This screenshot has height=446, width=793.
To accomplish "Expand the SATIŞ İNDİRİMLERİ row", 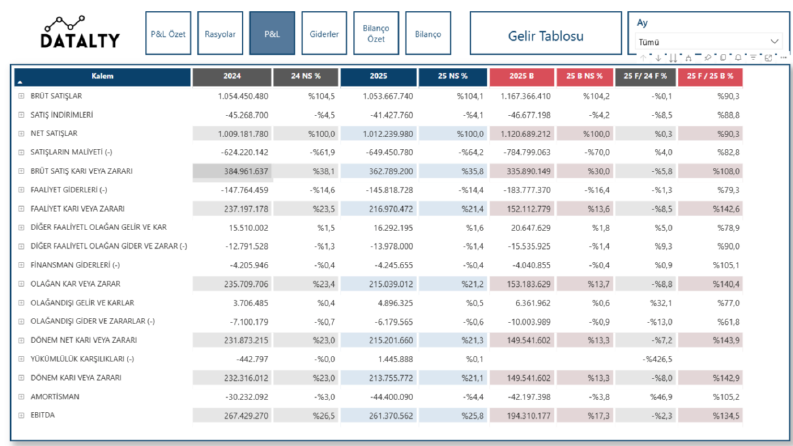I will [21, 115].
